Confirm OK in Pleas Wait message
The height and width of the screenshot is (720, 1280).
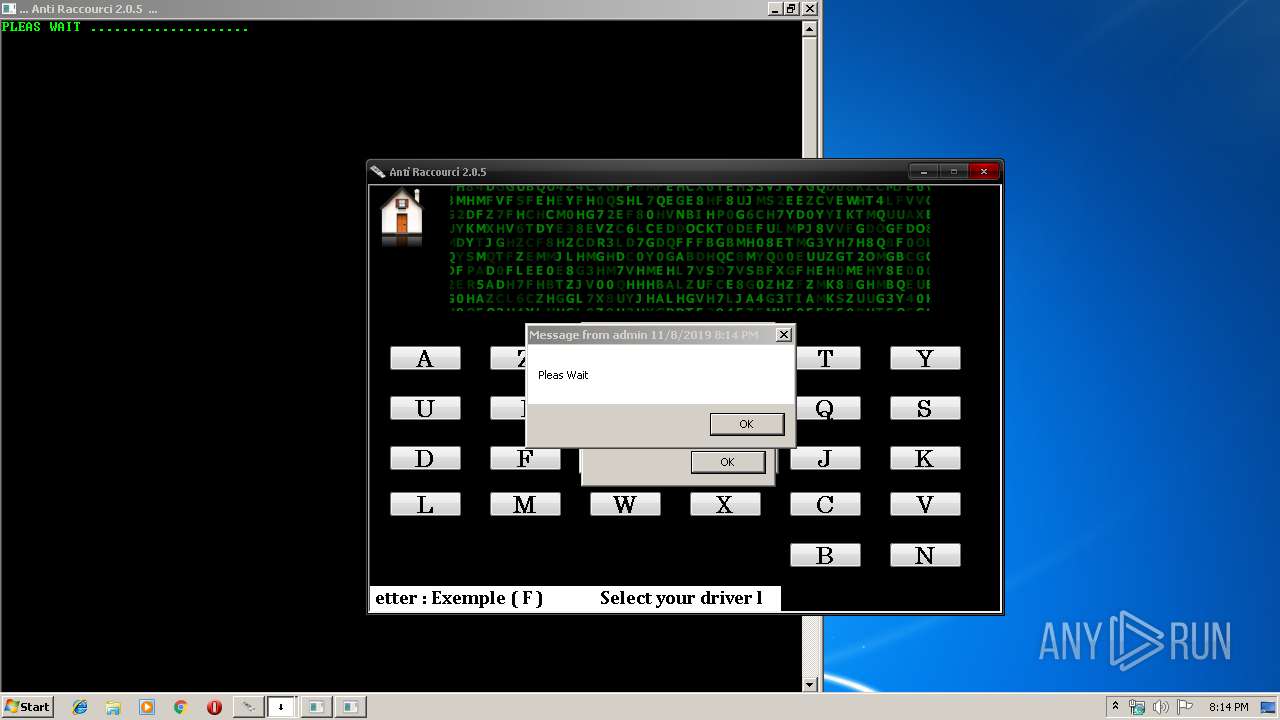tap(746, 424)
